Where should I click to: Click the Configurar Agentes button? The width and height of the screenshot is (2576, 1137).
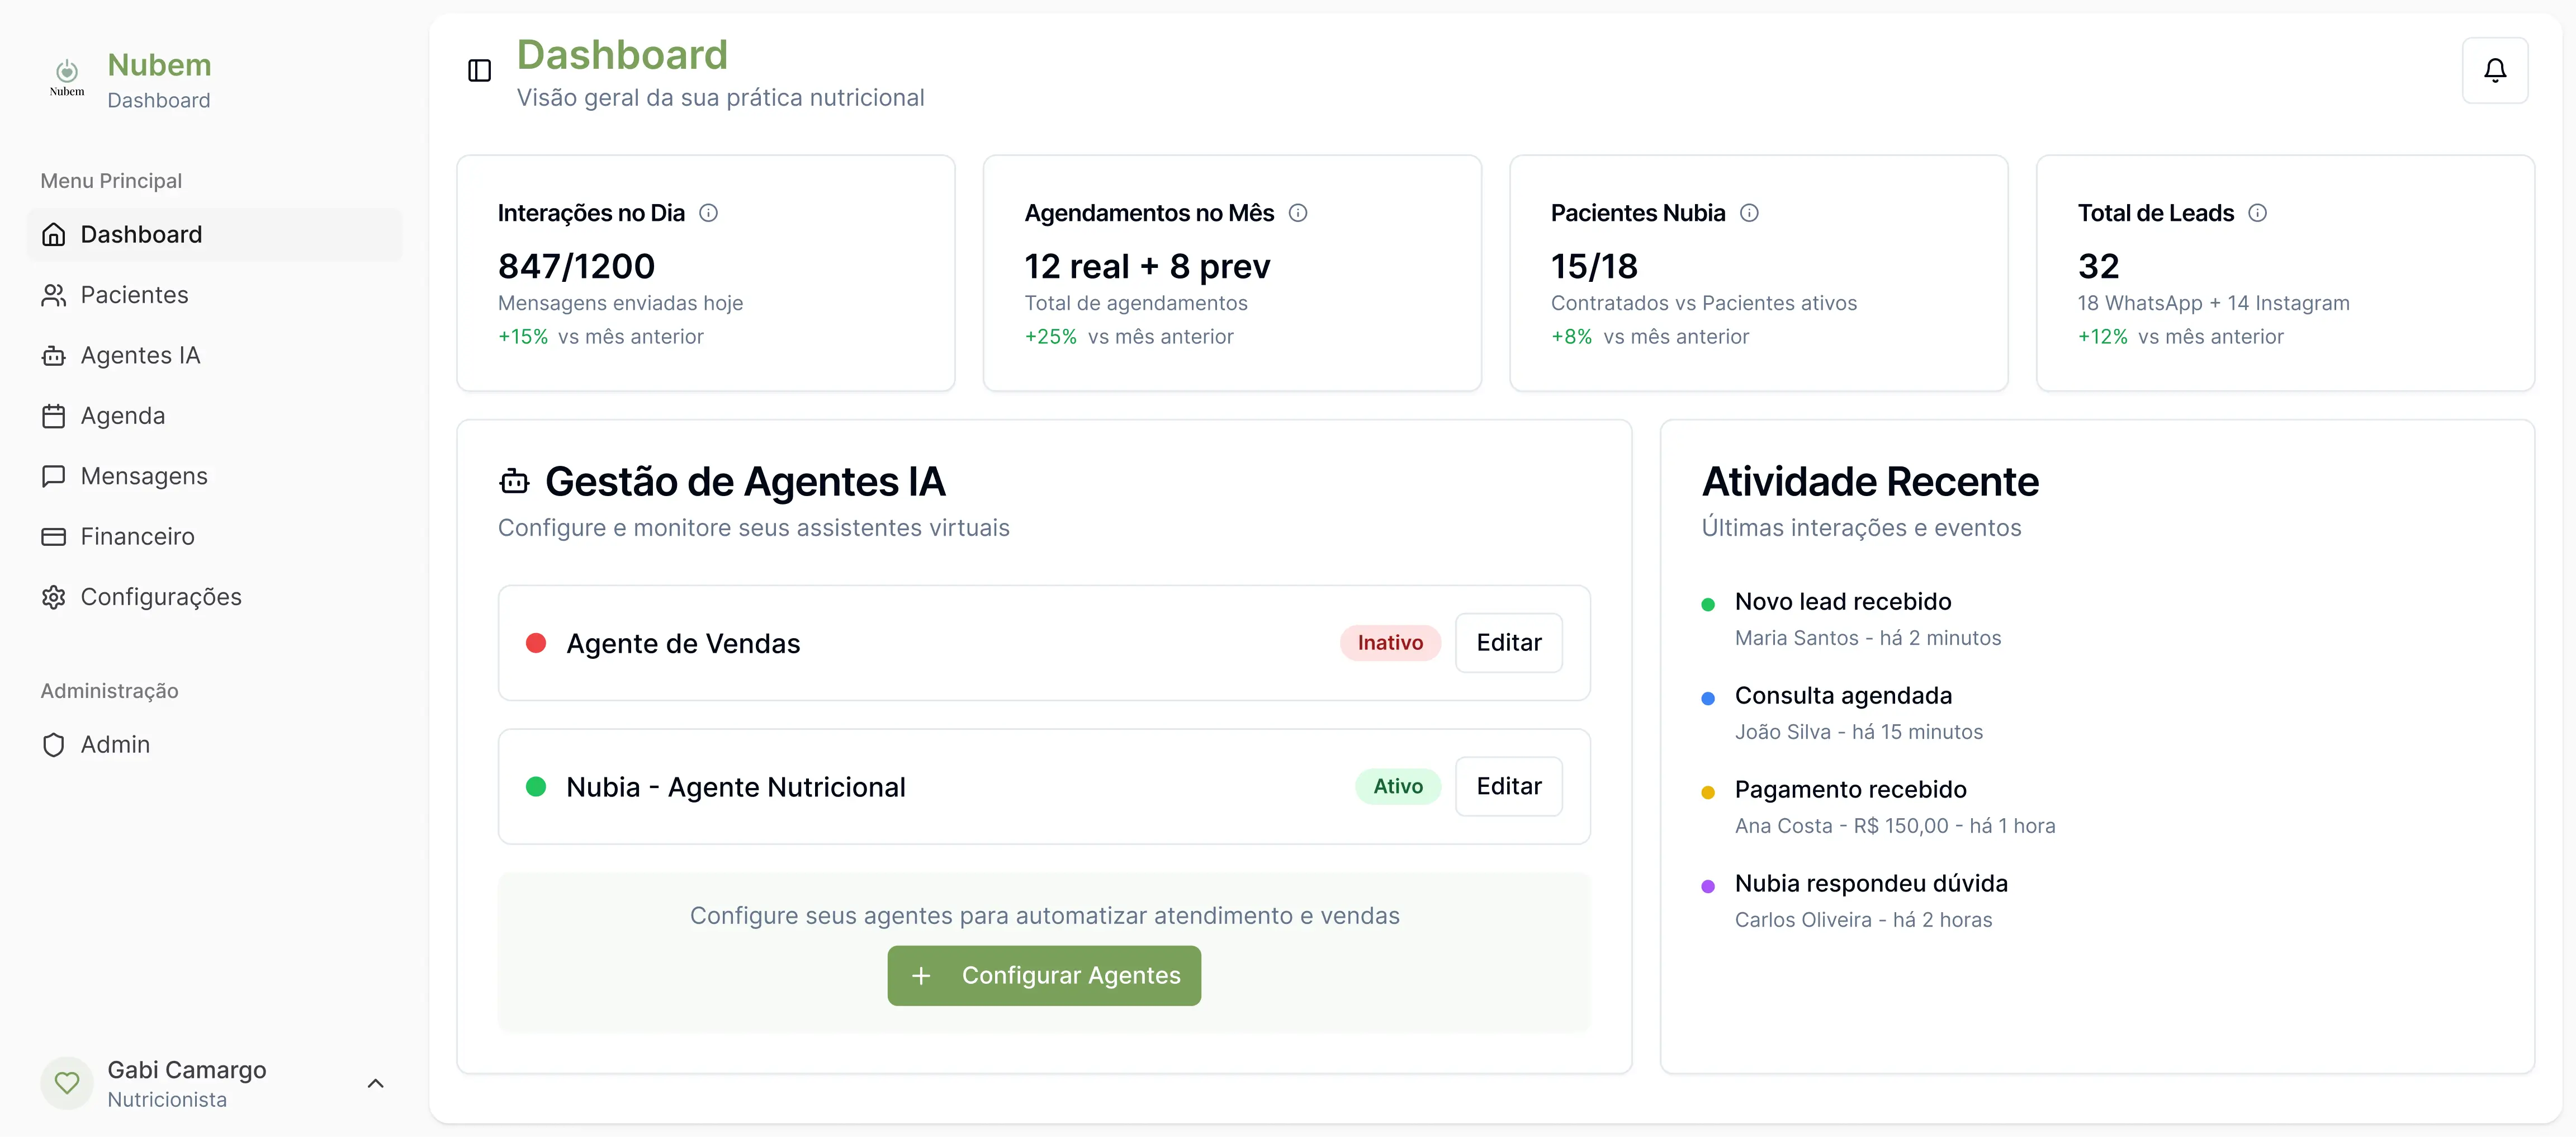point(1043,975)
